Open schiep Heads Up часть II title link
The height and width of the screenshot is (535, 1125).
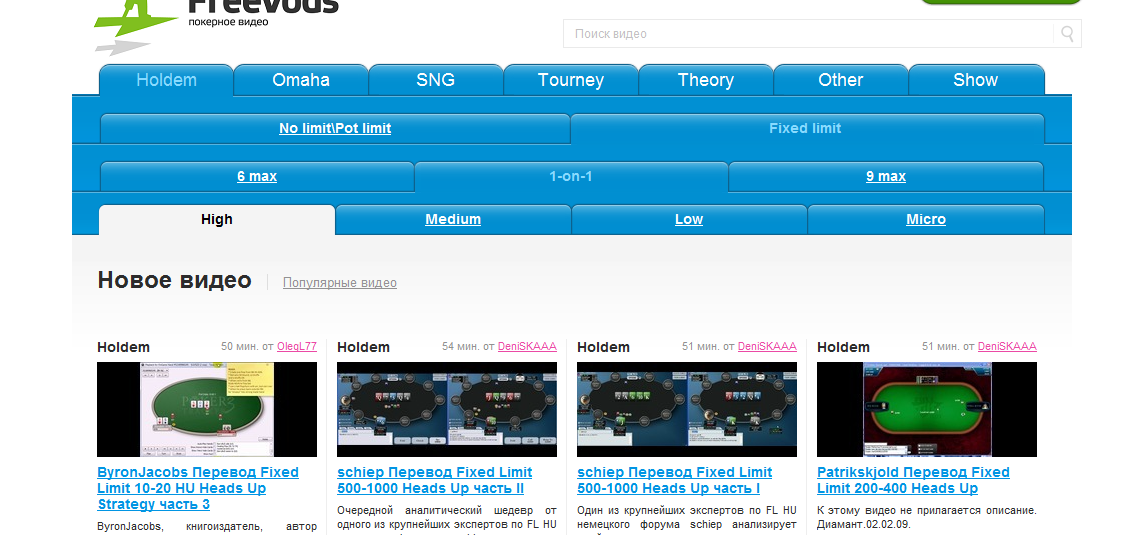[435, 480]
